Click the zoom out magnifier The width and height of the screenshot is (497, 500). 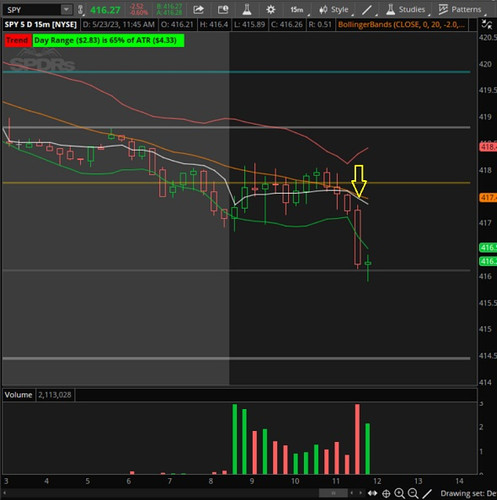[x=413, y=493]
